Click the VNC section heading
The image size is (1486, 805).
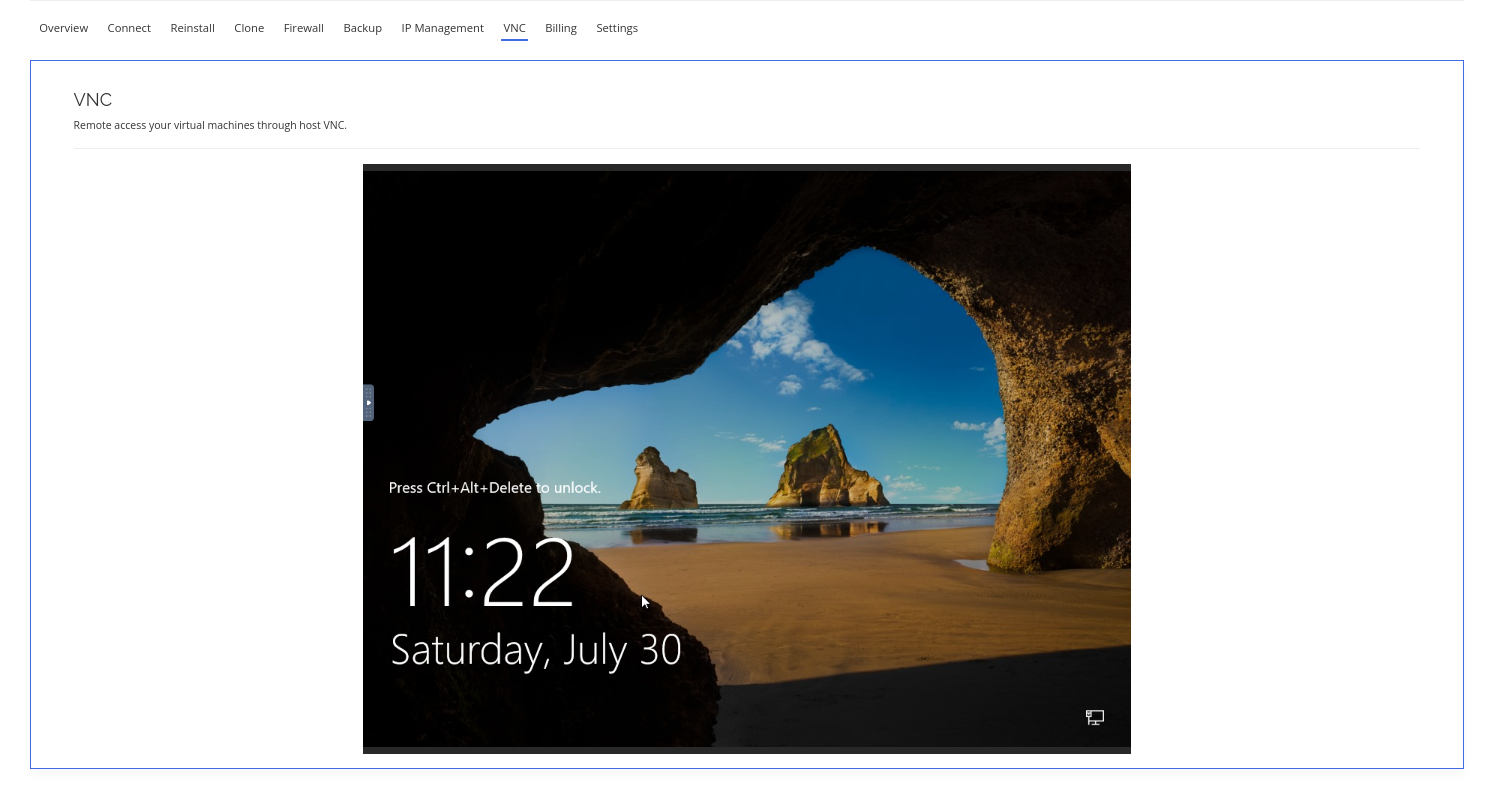pos(93,100)
